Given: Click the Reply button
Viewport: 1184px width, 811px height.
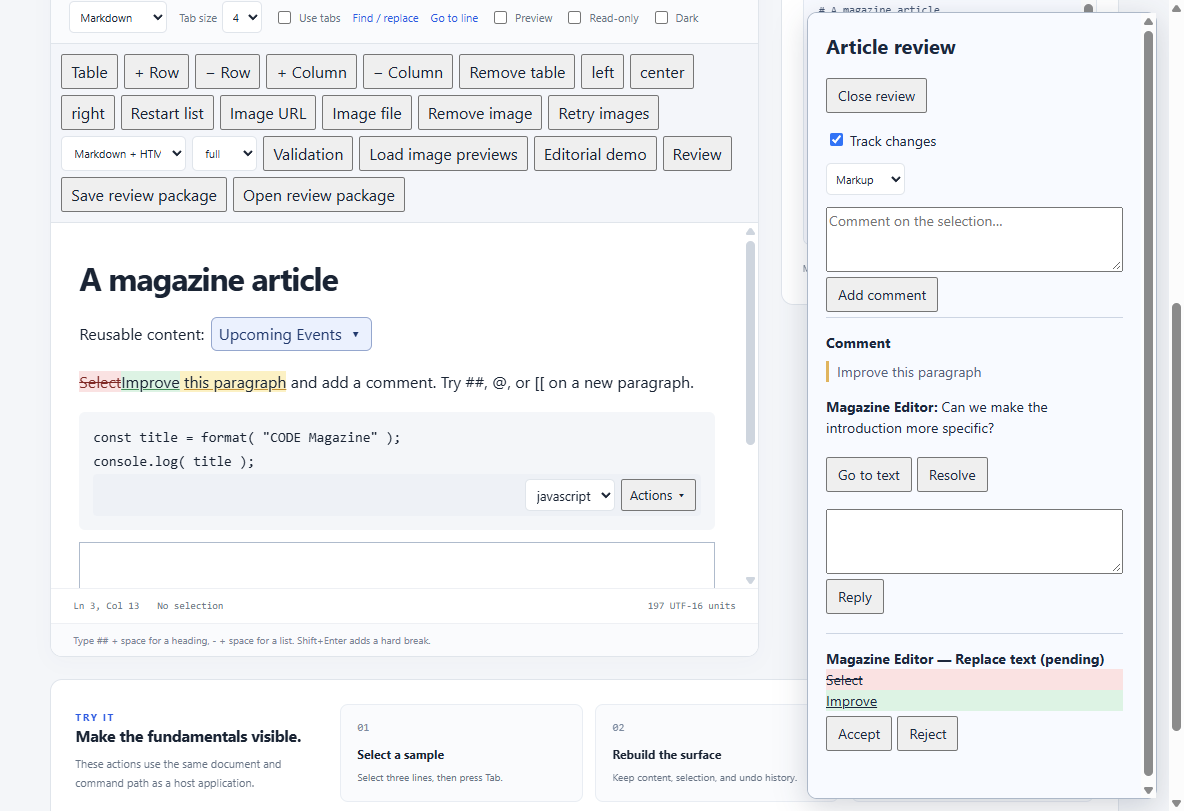Looking at the screenshot, I should pyautogui.click(x=855, y=597).
